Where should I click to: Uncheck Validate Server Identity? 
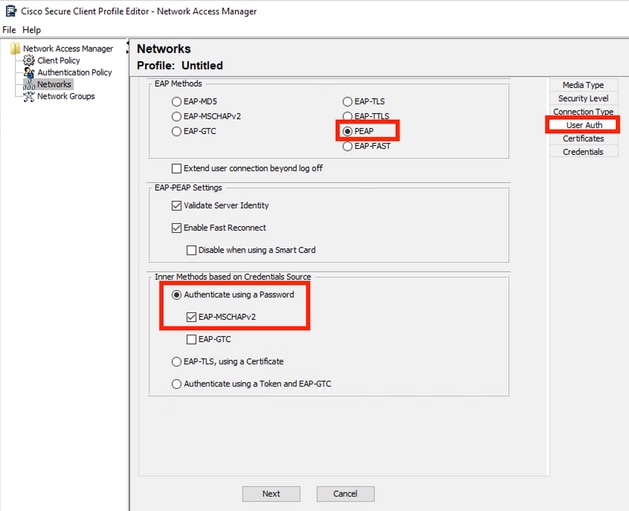[177, 206]
